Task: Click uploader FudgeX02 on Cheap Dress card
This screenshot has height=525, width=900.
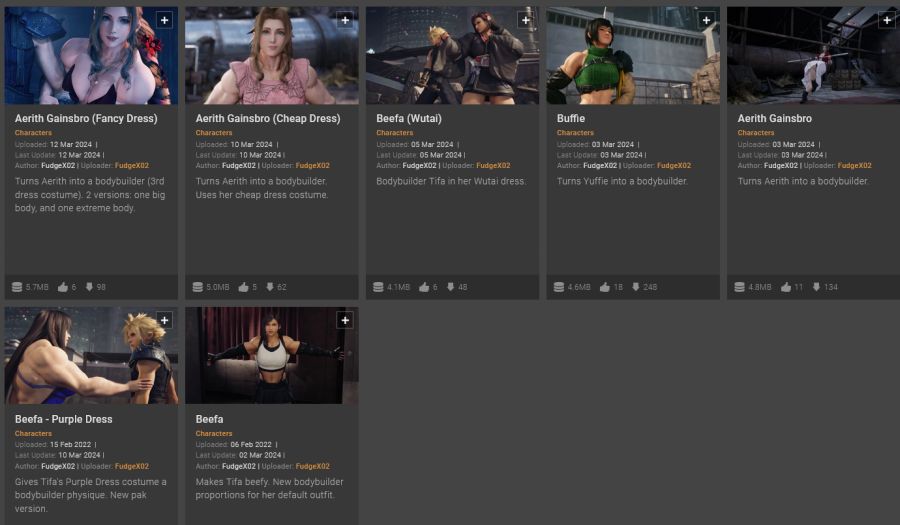Action: [313, 166]
